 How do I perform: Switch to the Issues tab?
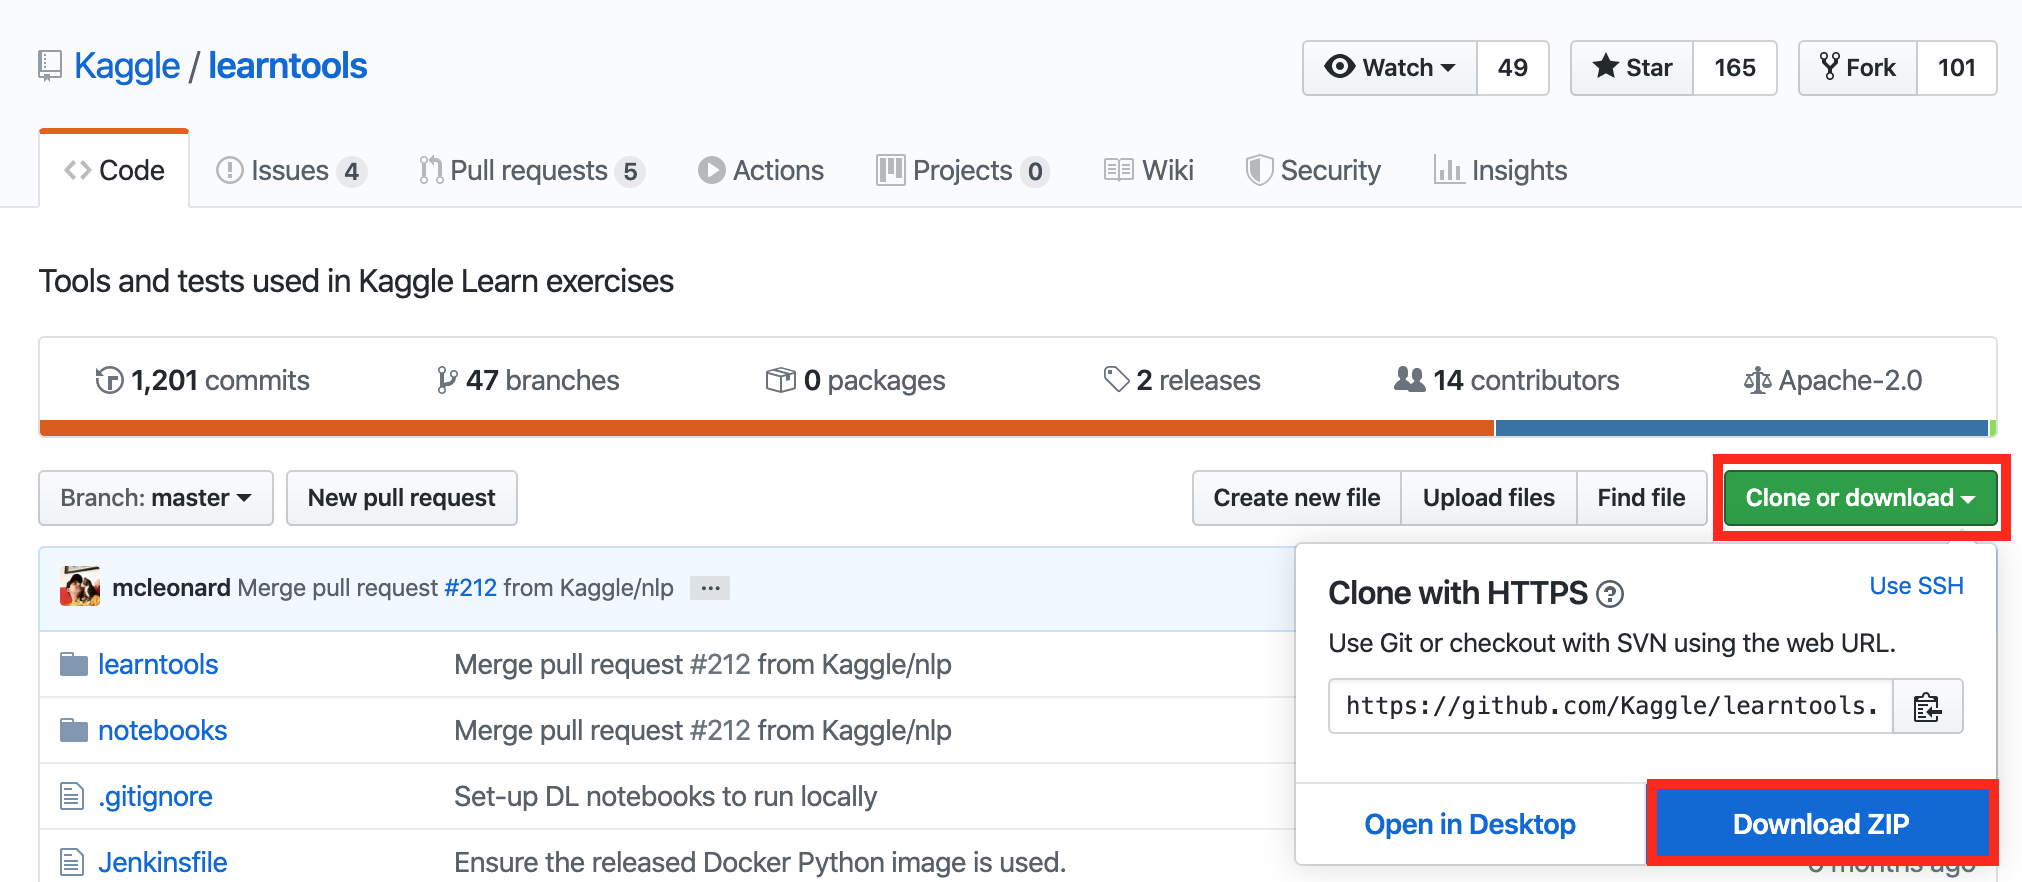[x=291, y=171]
